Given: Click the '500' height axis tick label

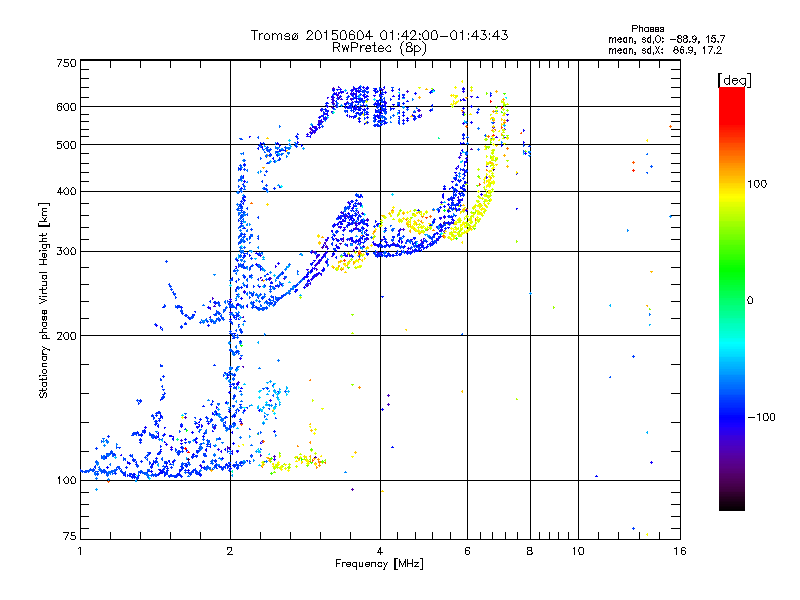Looking at the screenshot, I should (x=66, y=145).
